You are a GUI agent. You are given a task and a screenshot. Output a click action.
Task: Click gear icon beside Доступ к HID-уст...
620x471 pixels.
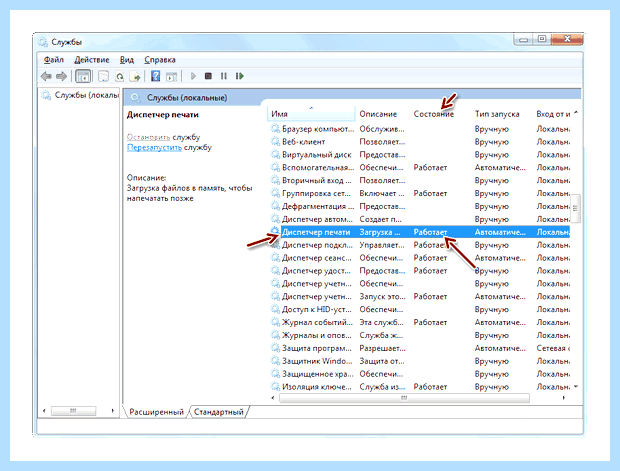275,309
